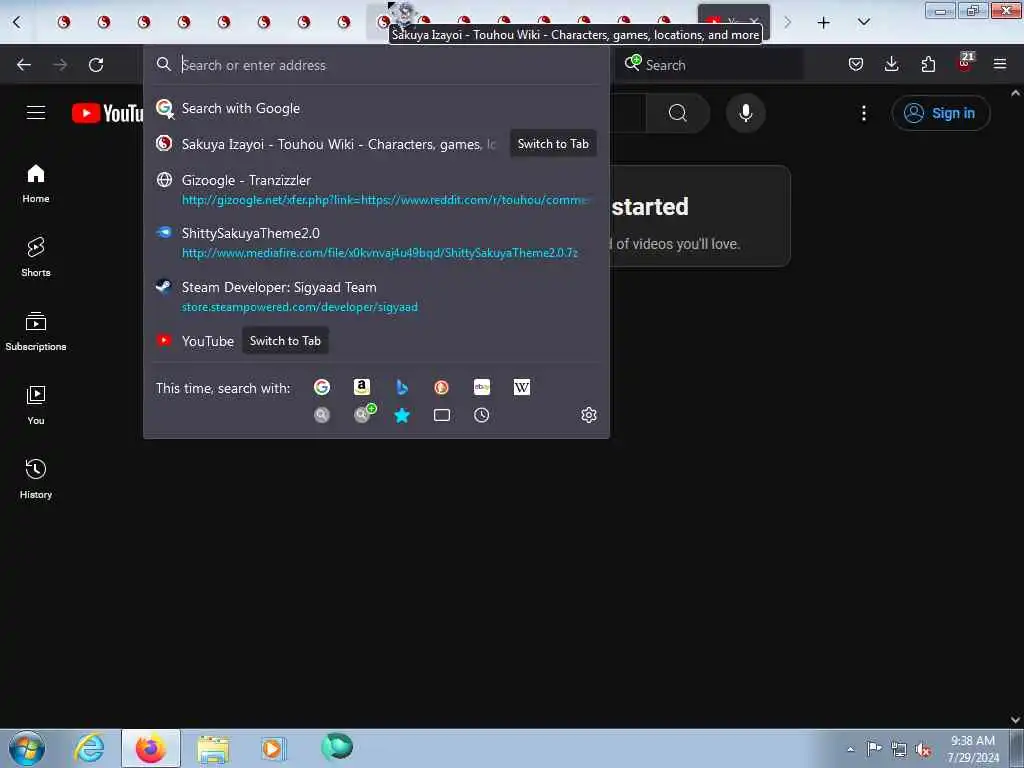Open search settings via the gear icon
The width and height of the screenshot is (1024, 768).
click(x=588, y=415)
